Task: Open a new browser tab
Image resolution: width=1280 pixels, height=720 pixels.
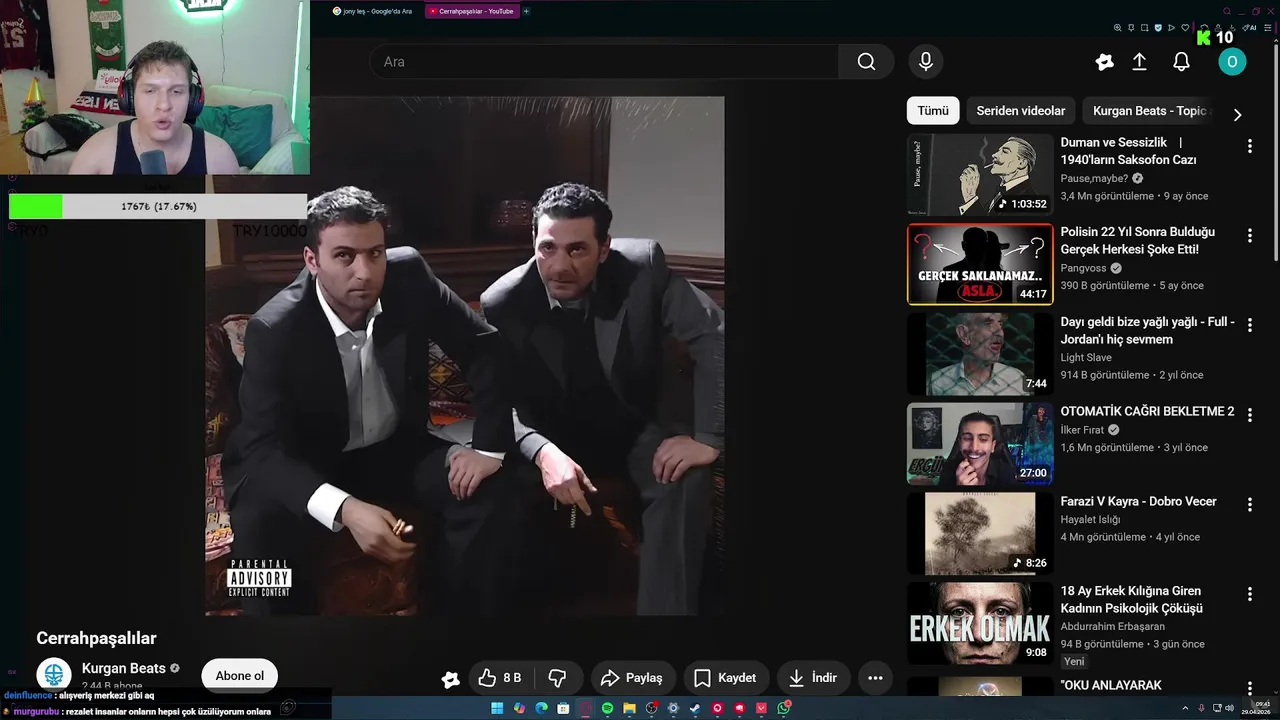Action: [x=526, y=11]
